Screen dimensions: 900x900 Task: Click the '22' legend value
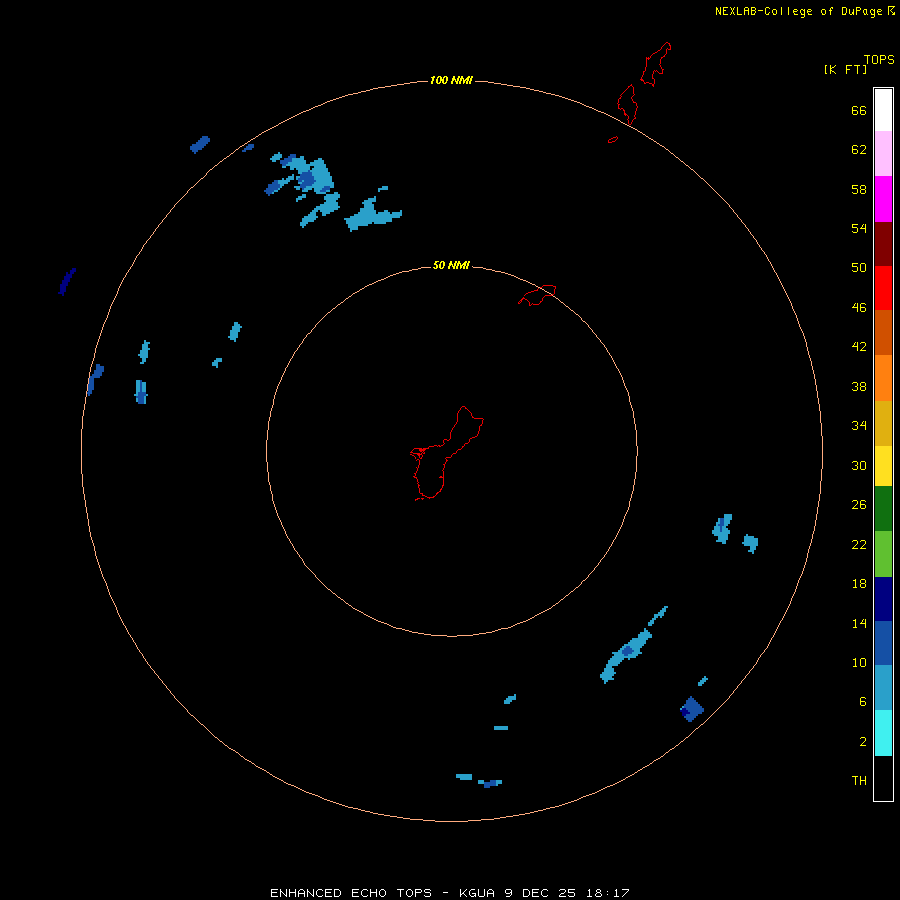pos(859,544)
